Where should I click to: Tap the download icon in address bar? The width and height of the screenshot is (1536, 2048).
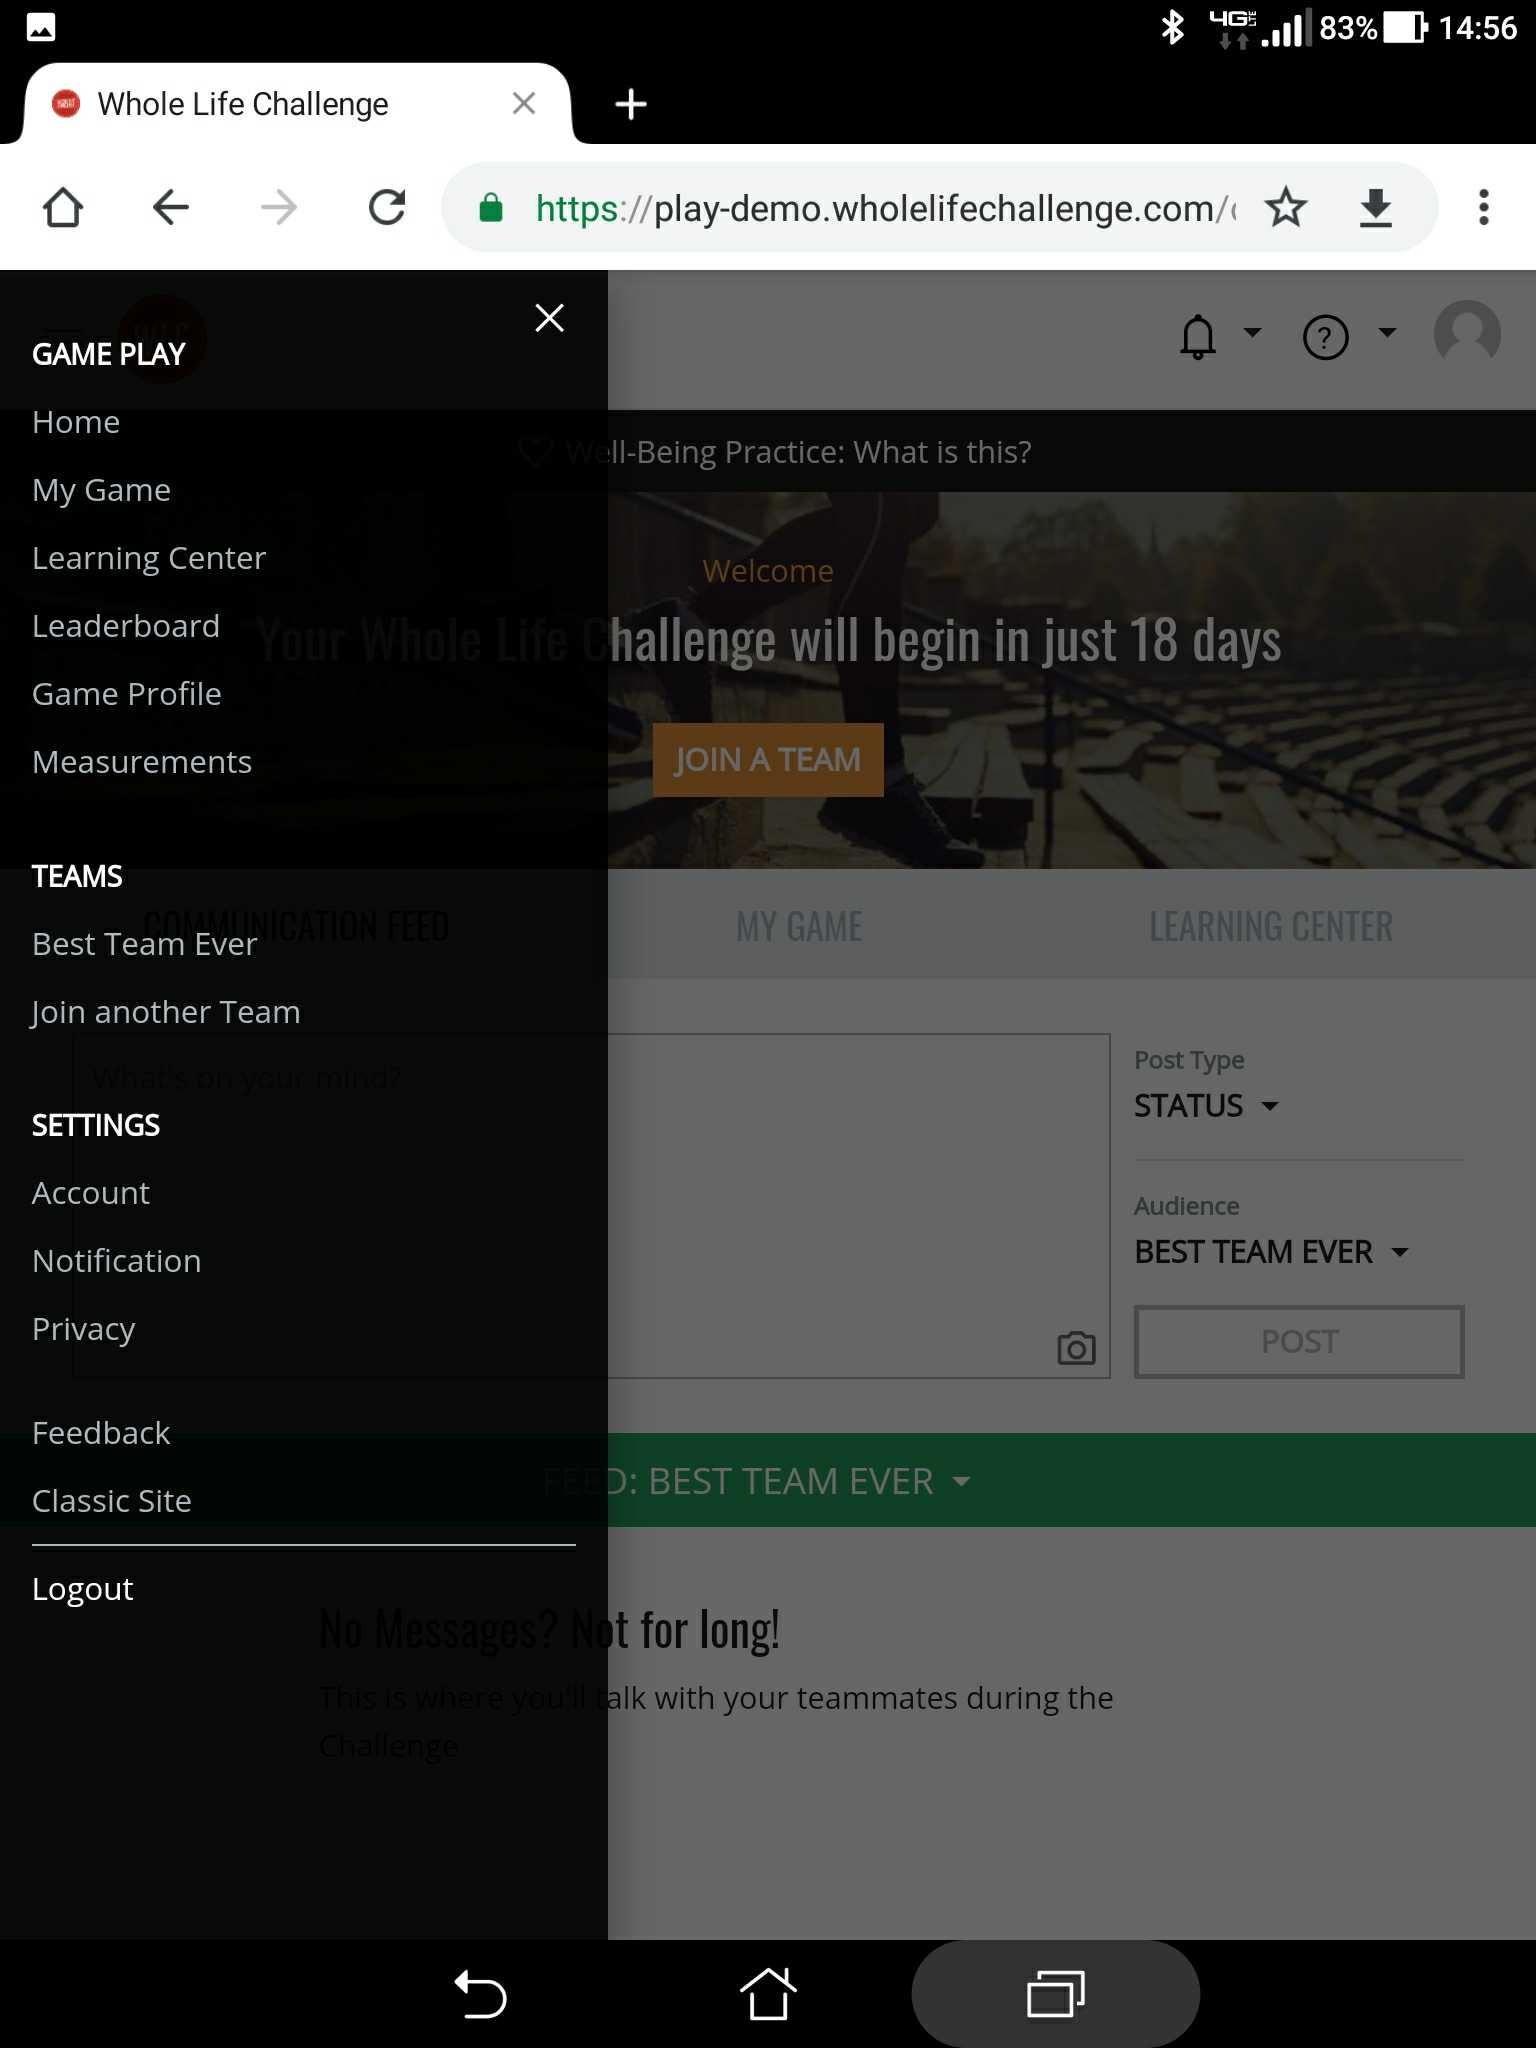[1376, 208]
